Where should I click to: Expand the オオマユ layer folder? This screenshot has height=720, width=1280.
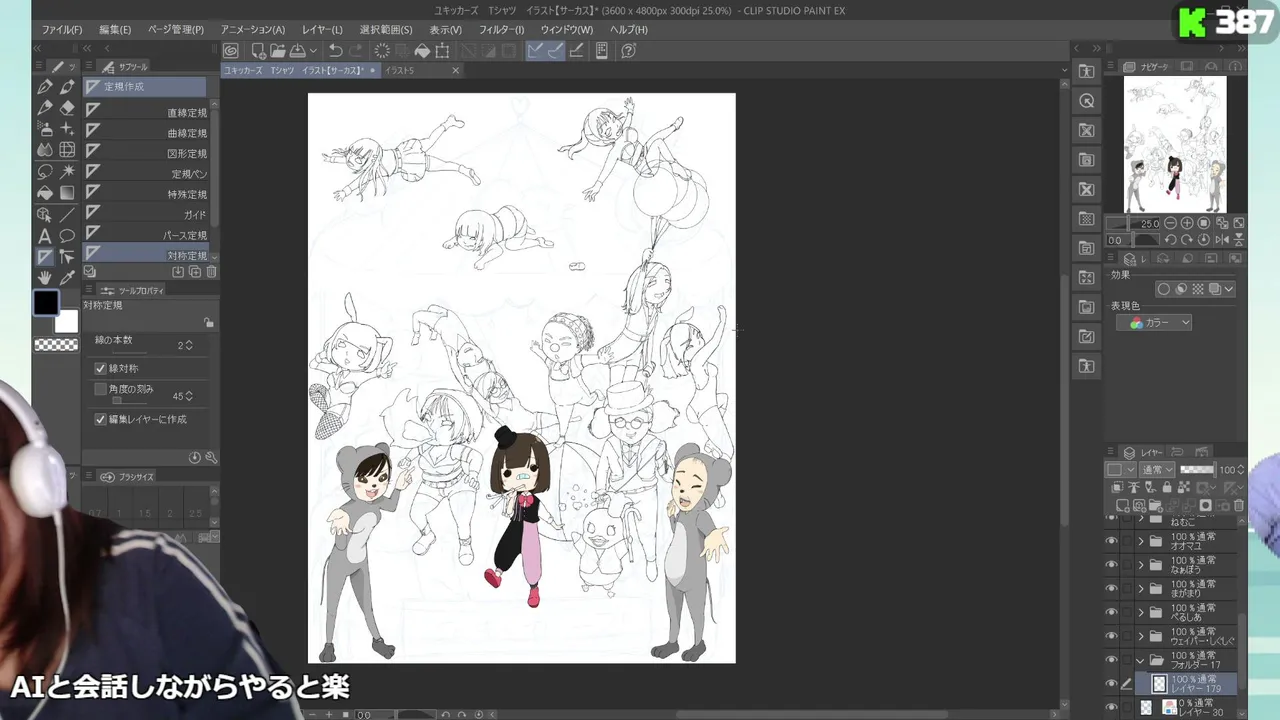(x=1141, y=541)
